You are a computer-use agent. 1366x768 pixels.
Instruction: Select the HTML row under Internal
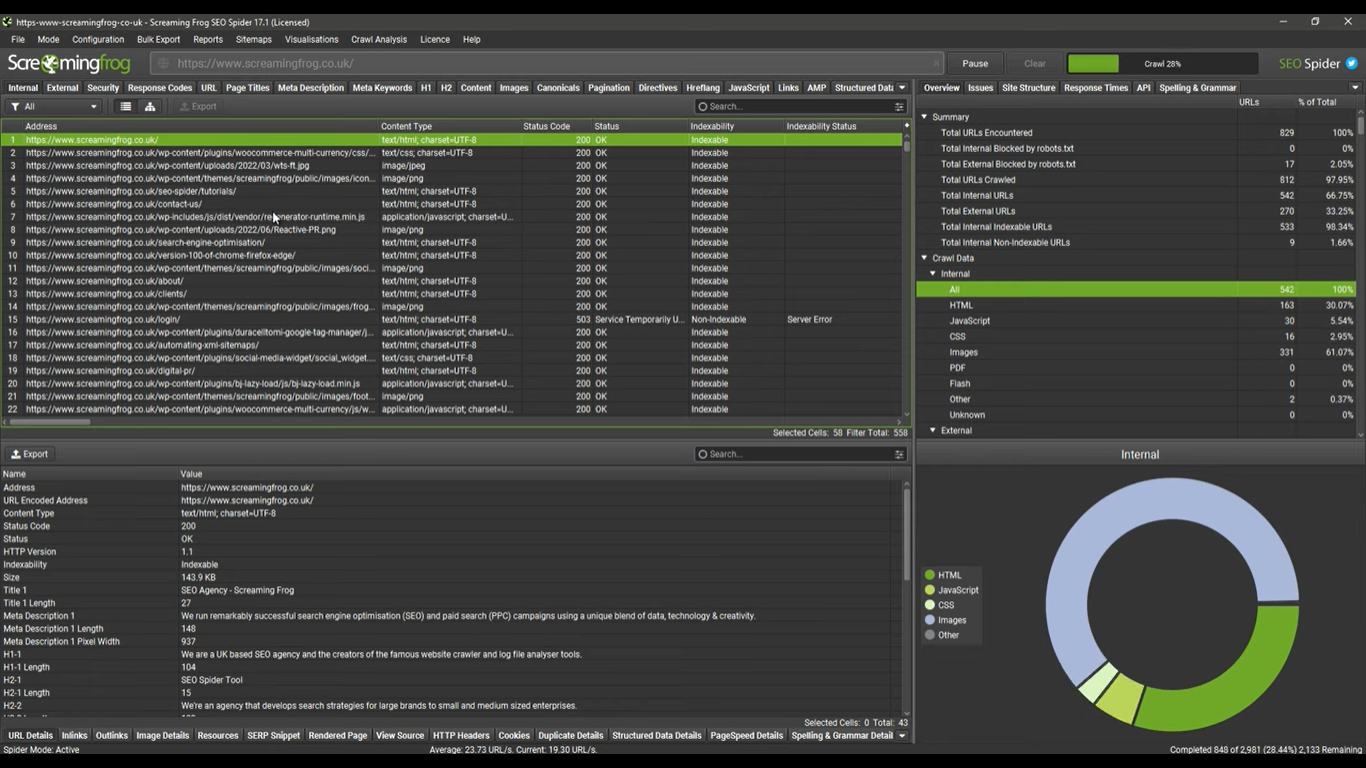(1136, 305)
